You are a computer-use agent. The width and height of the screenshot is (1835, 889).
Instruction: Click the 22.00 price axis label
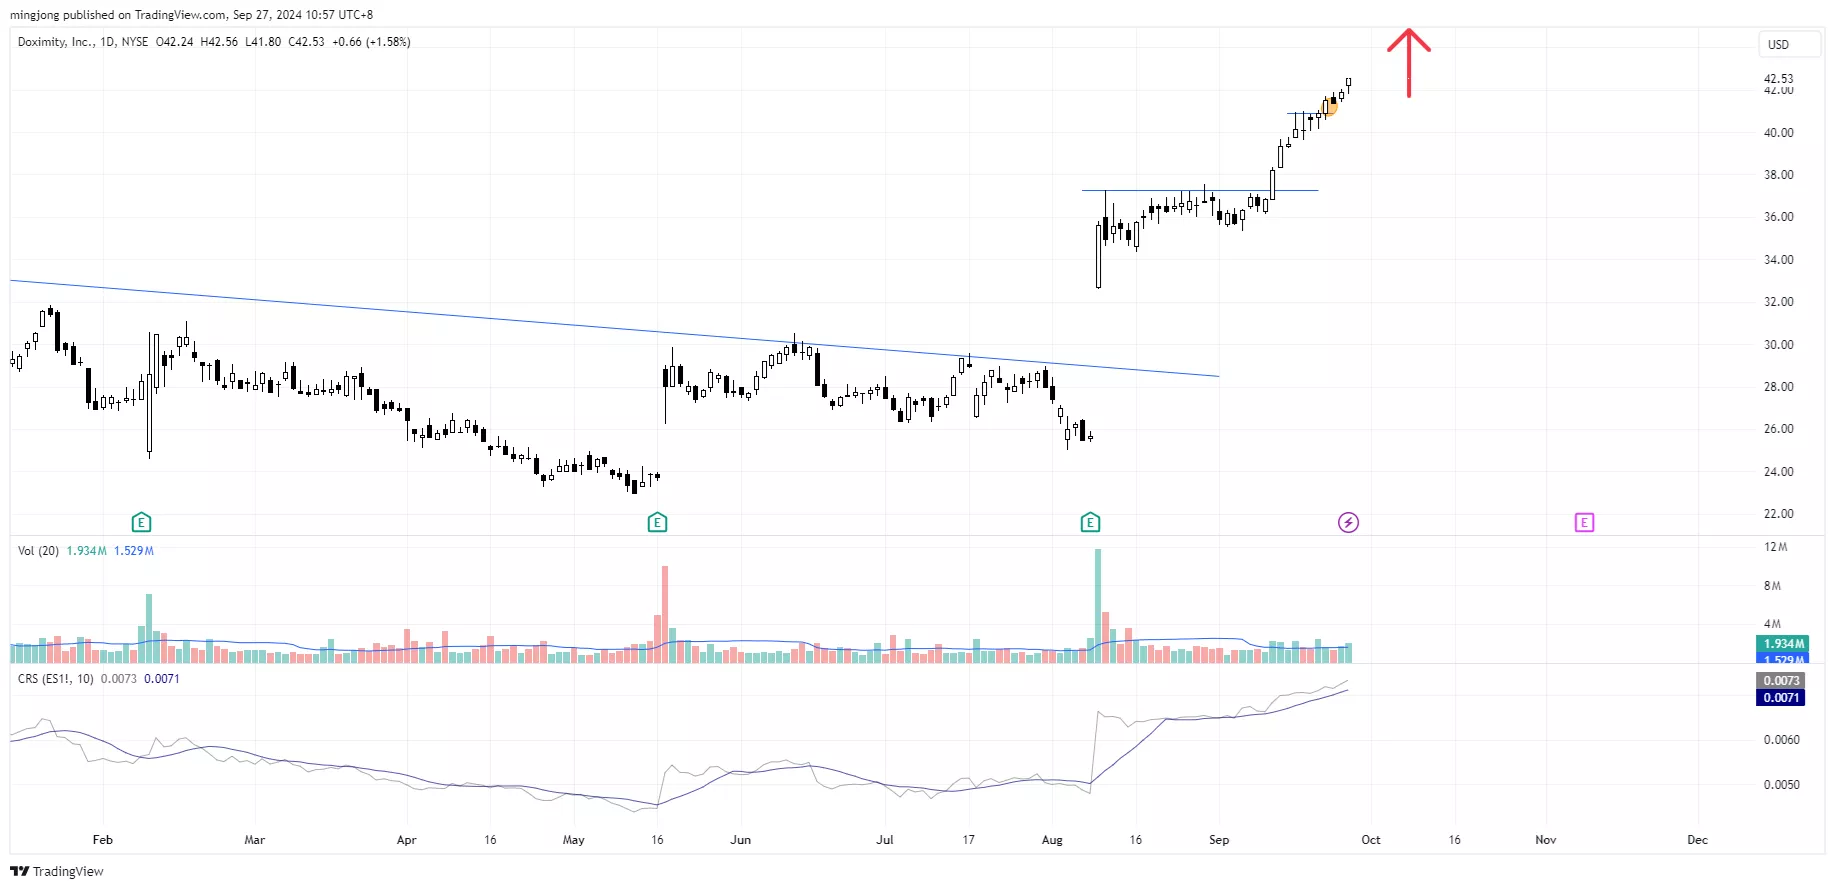point(1778,514)
